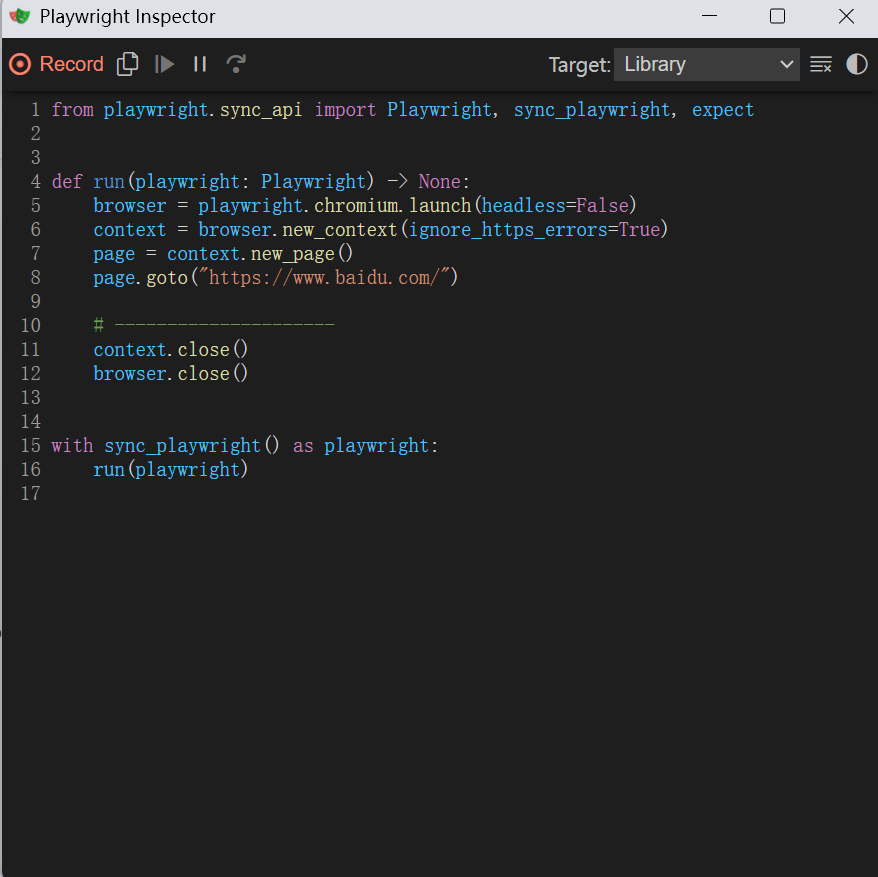Viewport: 878px width, 877px height.
Task: Maximize the Playwright Inspector window
Action: pos(777,16)
